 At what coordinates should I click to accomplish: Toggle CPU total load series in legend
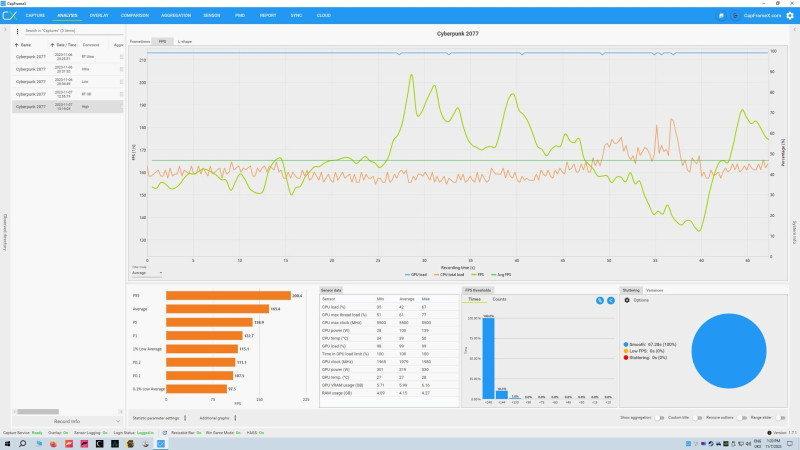449,275
